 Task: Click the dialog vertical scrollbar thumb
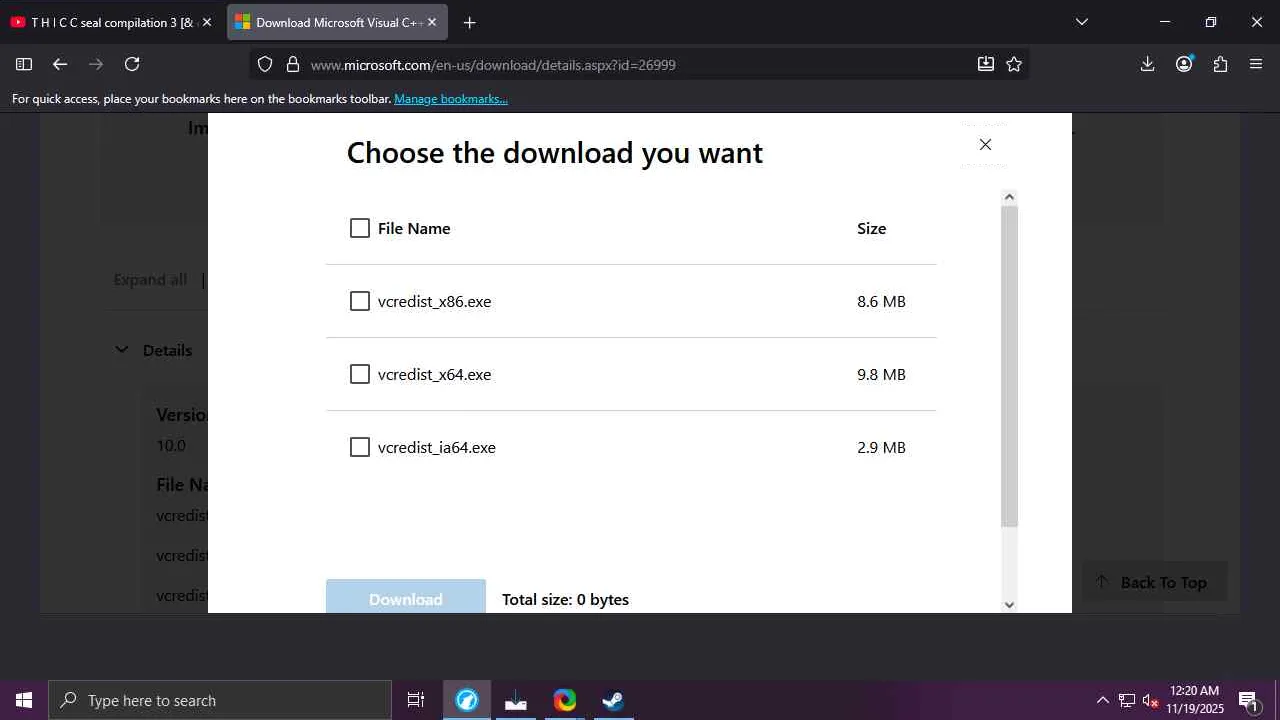tap(1009, 366)
